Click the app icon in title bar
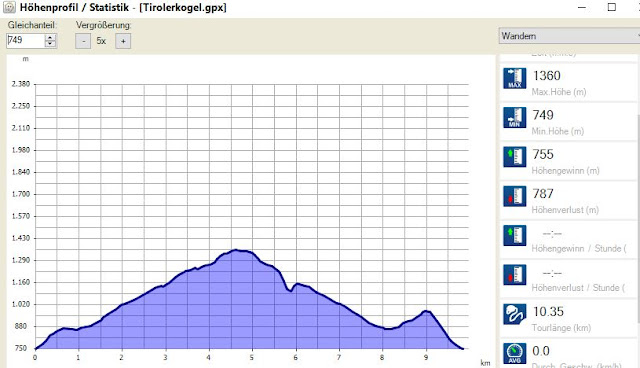Viewport: 640px width, 368px height. click(9, 7)
